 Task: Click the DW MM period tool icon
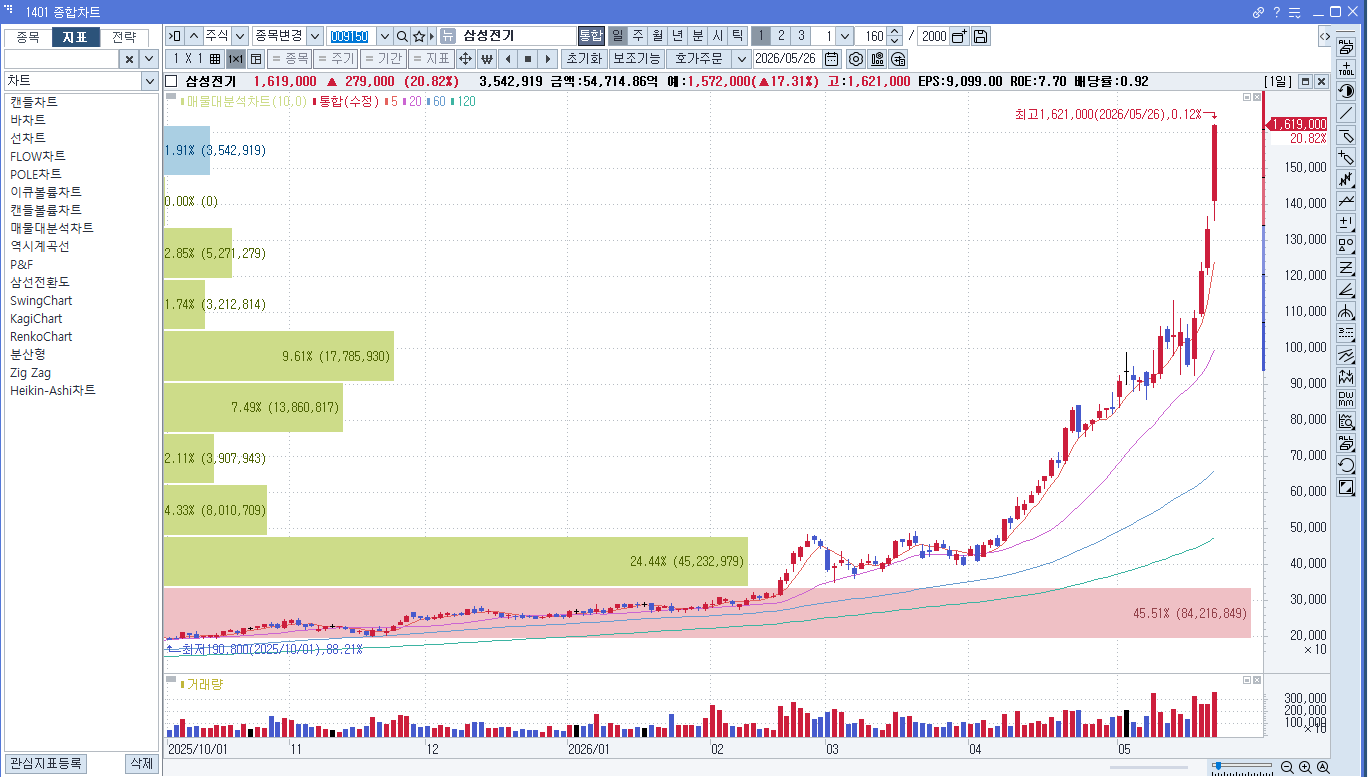1346,399
